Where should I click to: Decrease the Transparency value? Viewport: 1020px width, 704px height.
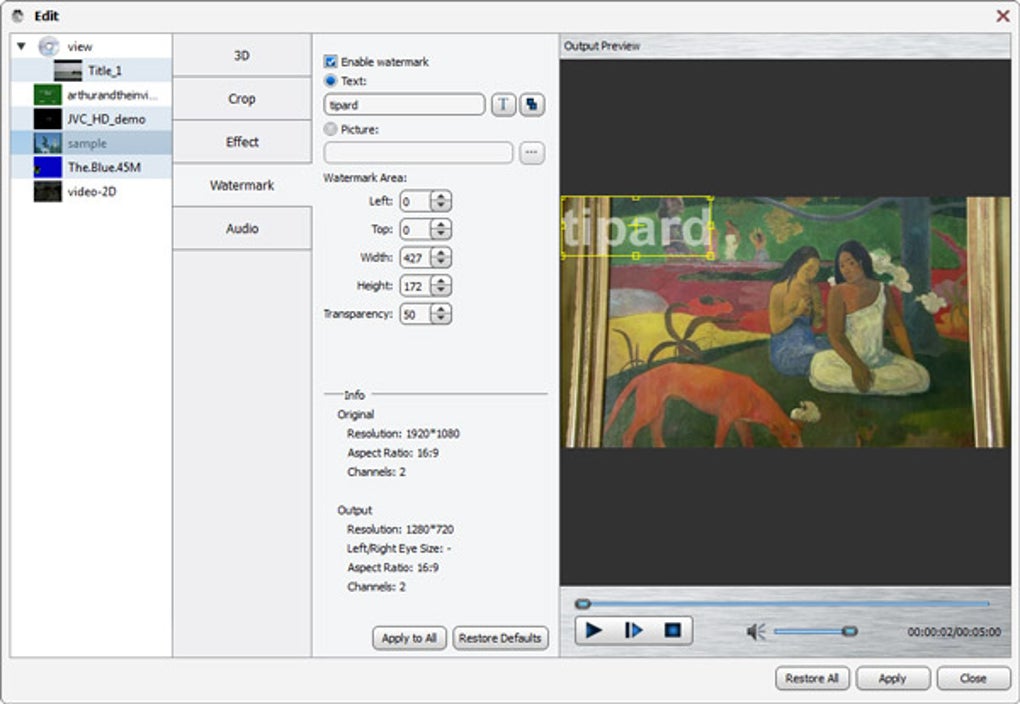click(441, 318)
